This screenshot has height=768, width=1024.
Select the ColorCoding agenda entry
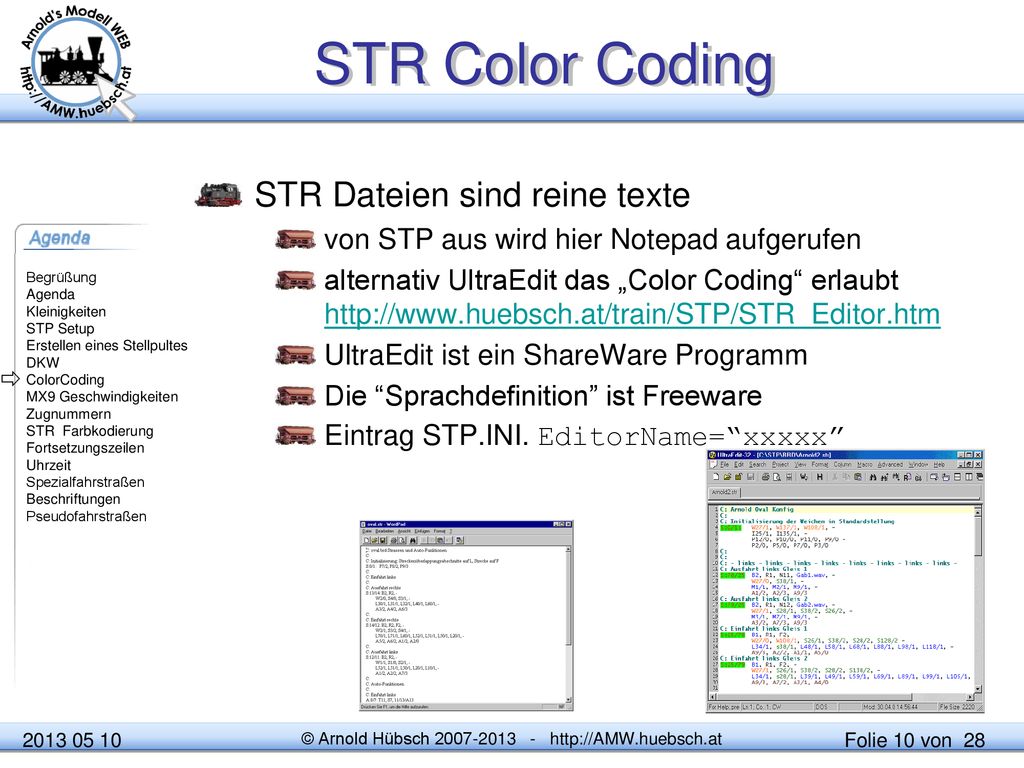pyautogui.click(x=65, y=379)
